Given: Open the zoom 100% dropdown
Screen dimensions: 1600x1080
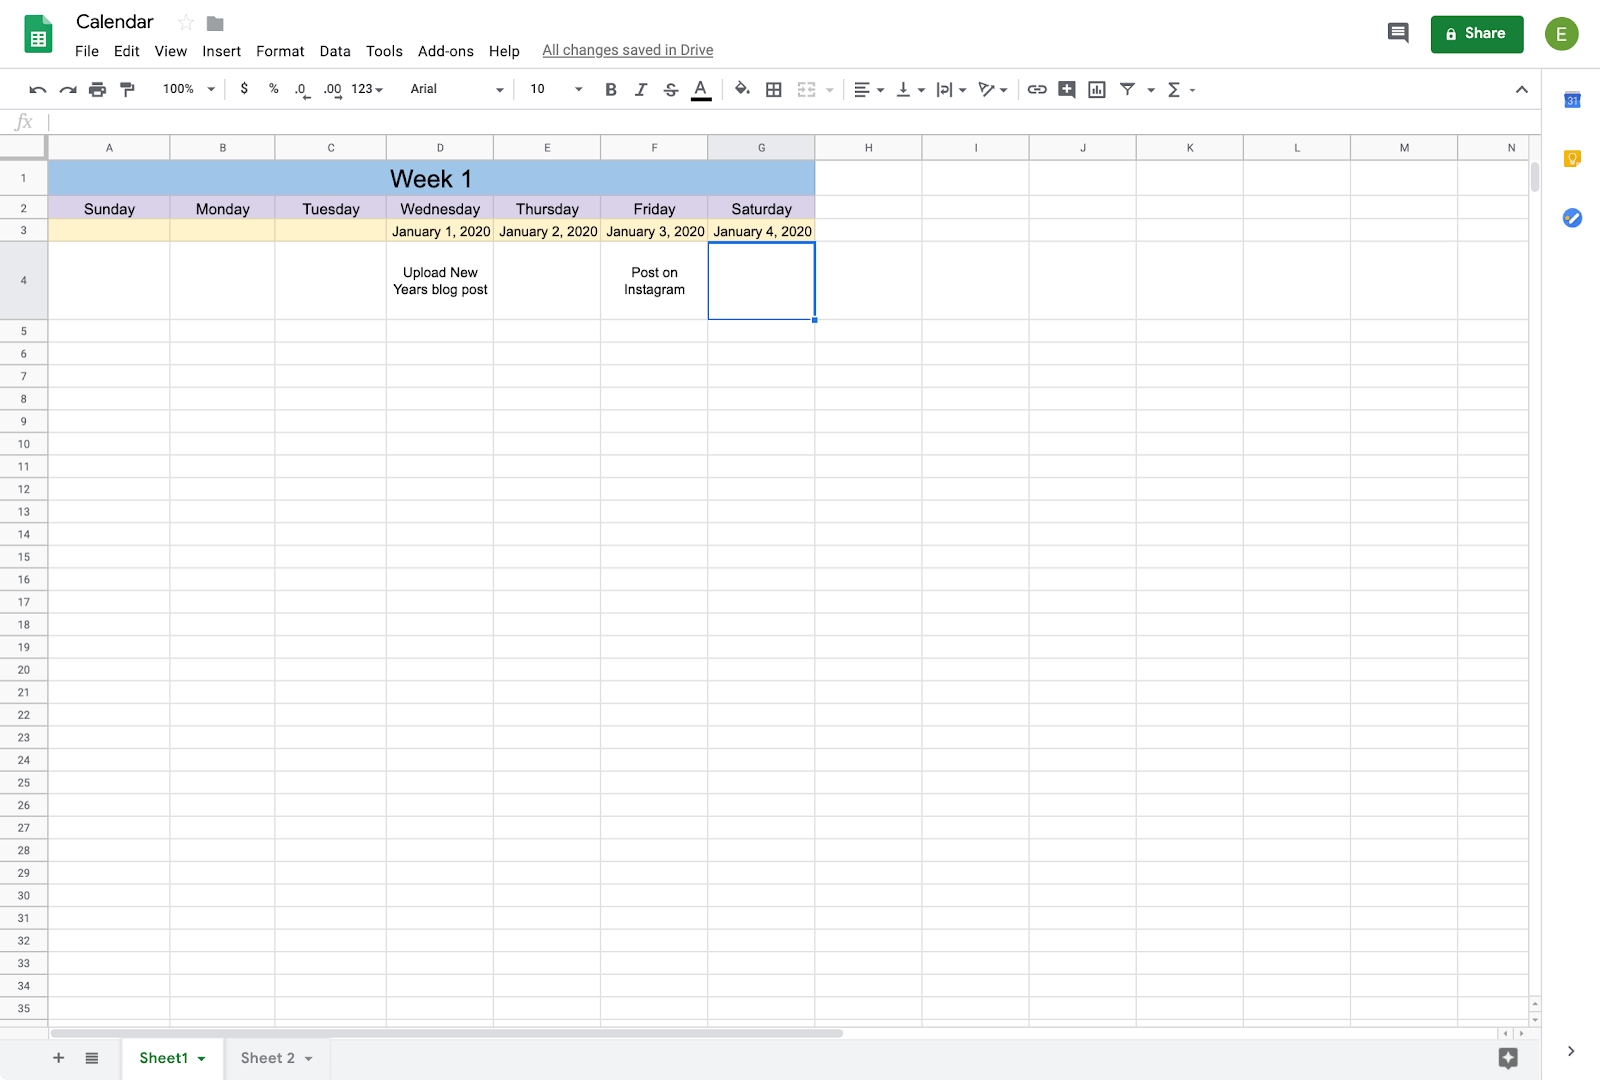Looking at the screenshot, I should (x=189, y=89).
